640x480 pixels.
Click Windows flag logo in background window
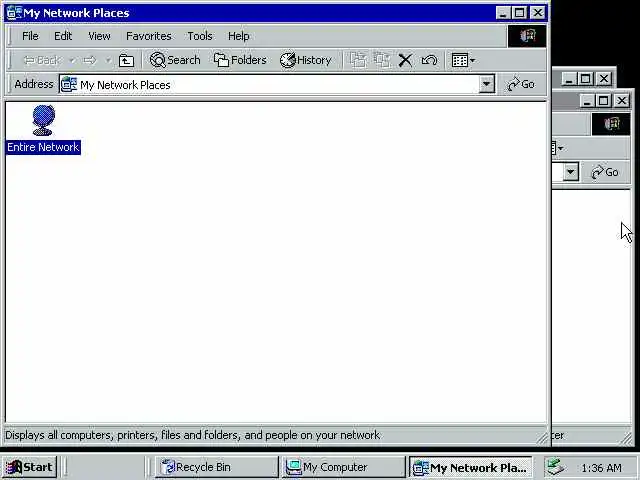click(x=611, y=124)
